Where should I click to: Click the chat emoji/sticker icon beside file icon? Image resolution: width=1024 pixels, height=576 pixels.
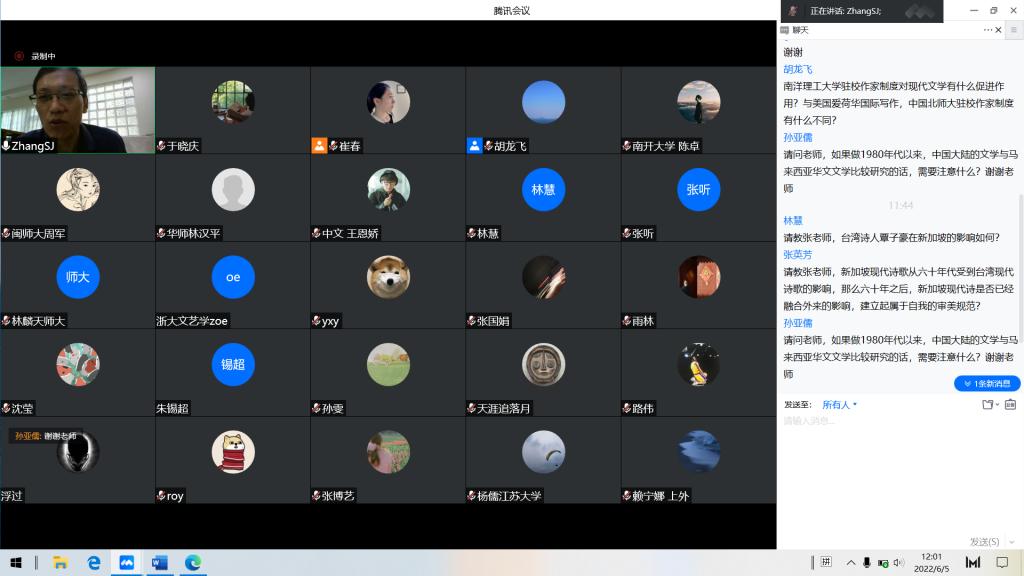(x=1010, y=405)
